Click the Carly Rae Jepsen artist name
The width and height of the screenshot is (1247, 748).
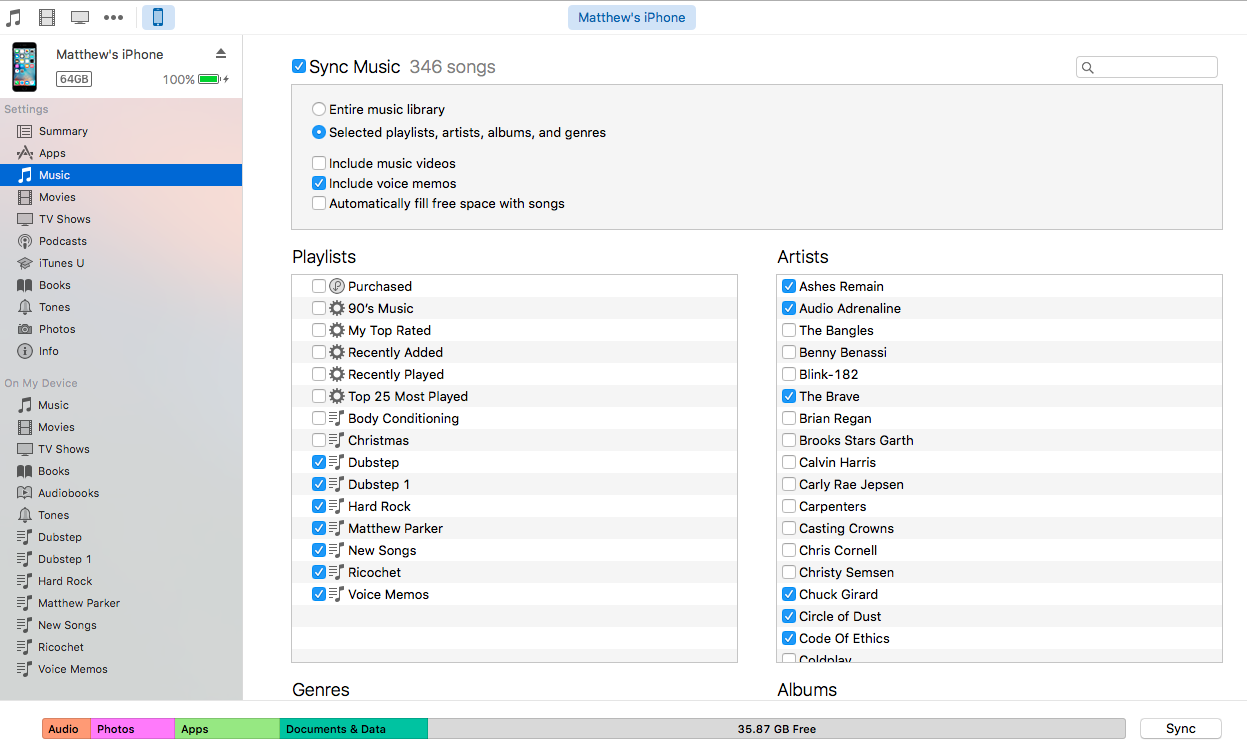click(851, 484)
